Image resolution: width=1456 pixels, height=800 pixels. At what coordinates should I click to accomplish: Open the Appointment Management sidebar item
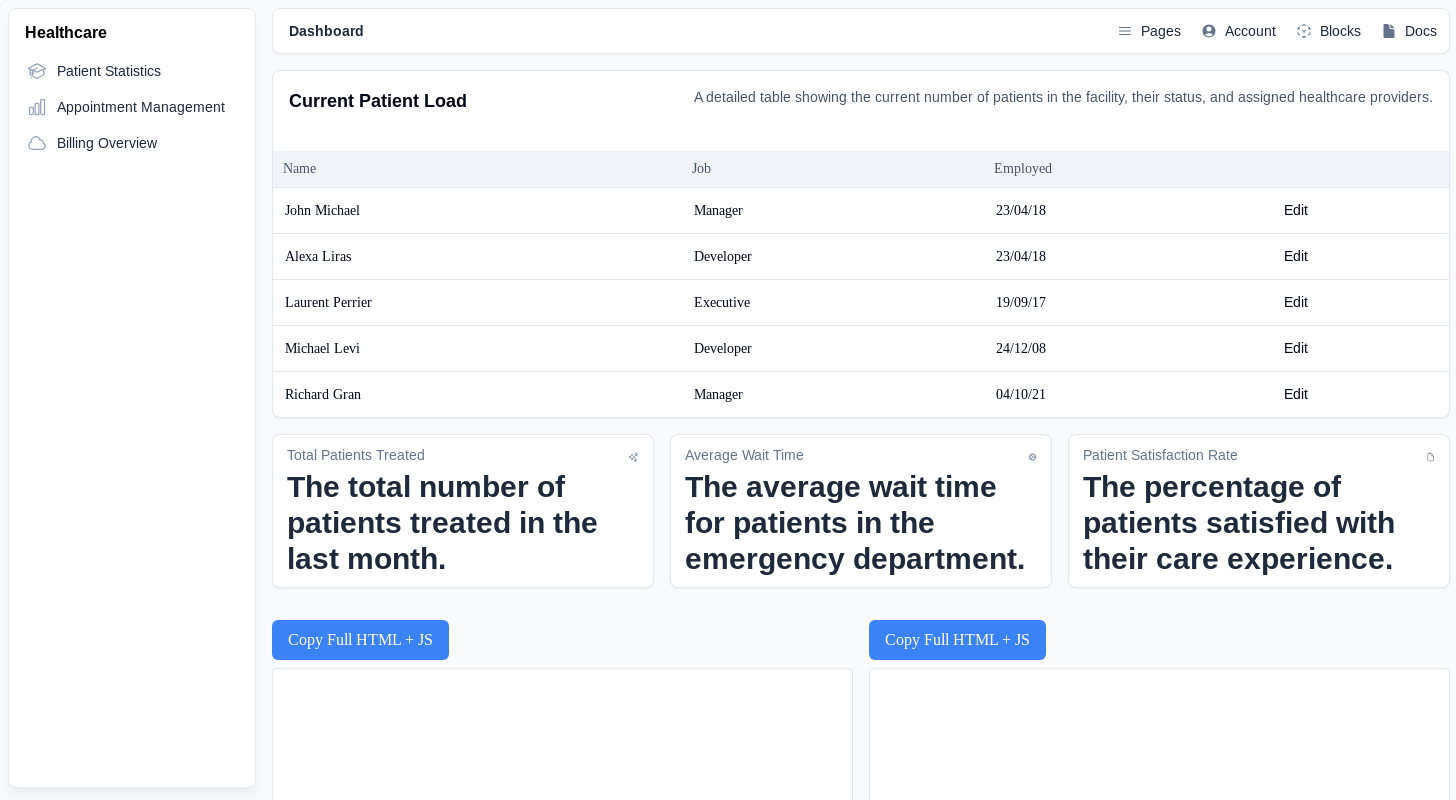click(x=140, y=107)
